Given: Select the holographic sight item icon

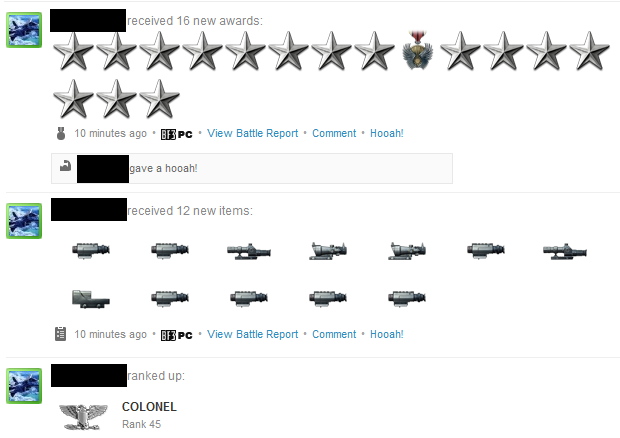Looking at the screenshot, I should (91, 298).
